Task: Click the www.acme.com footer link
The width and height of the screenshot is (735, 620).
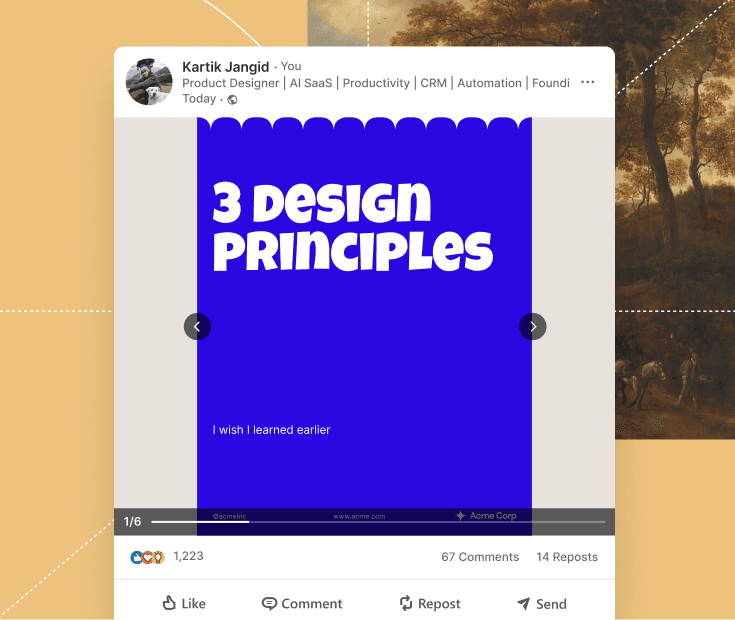Action: [x=360, y=516]
